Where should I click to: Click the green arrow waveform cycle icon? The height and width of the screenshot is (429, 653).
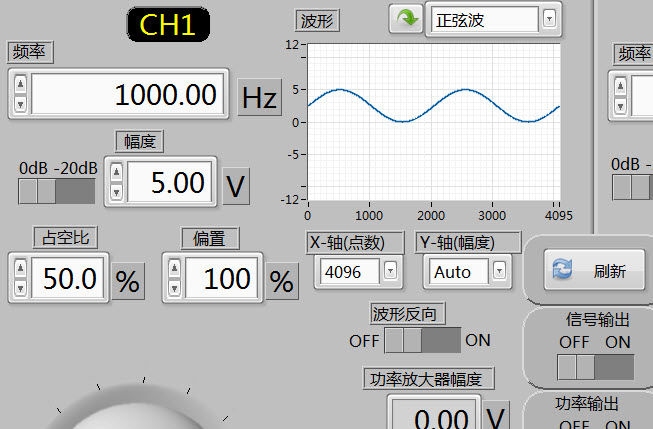[405, 19]
